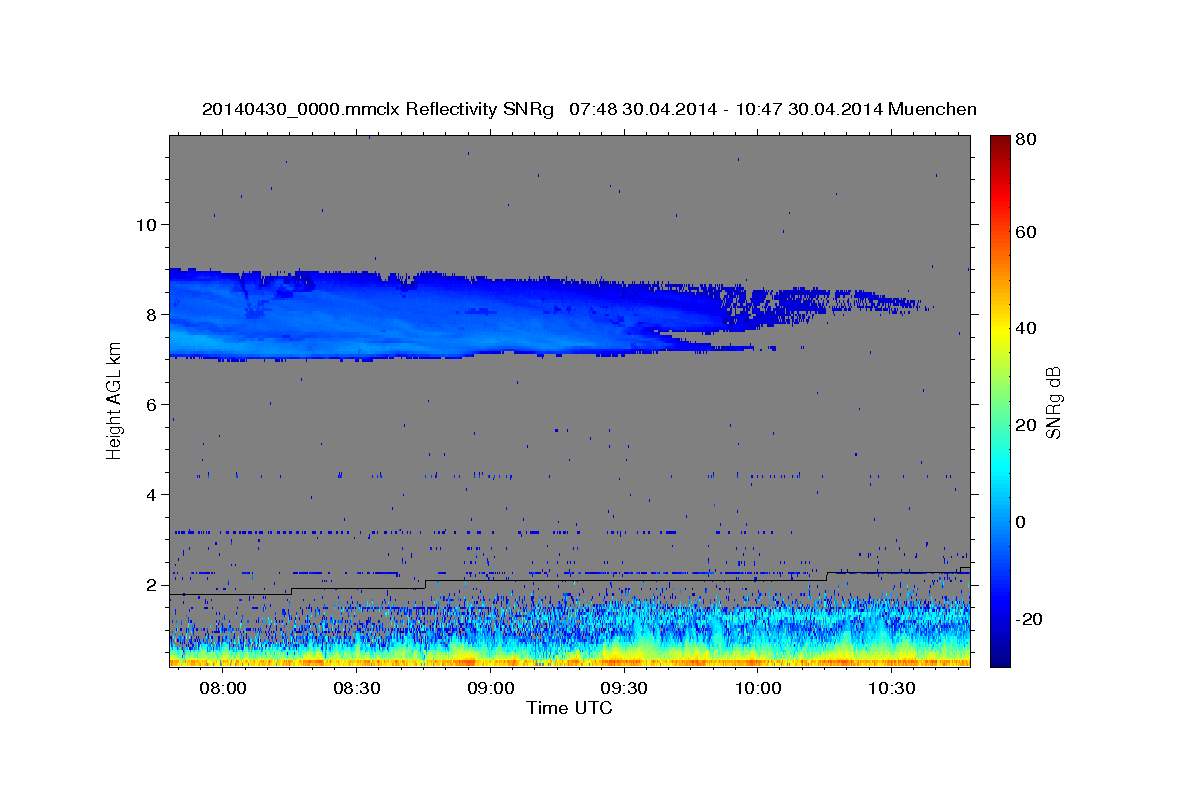Click the colorbar value 20

click(1026, 425)
